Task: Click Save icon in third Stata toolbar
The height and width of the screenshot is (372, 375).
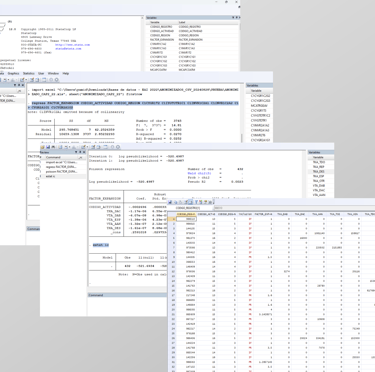Action: (48, 147)
